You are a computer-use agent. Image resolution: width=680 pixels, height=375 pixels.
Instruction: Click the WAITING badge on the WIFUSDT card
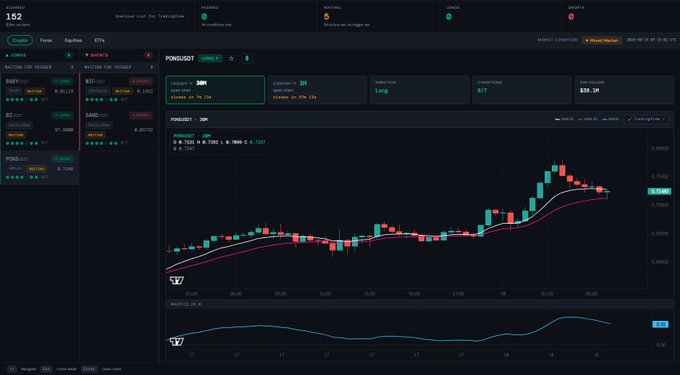[x=122, y=91]
